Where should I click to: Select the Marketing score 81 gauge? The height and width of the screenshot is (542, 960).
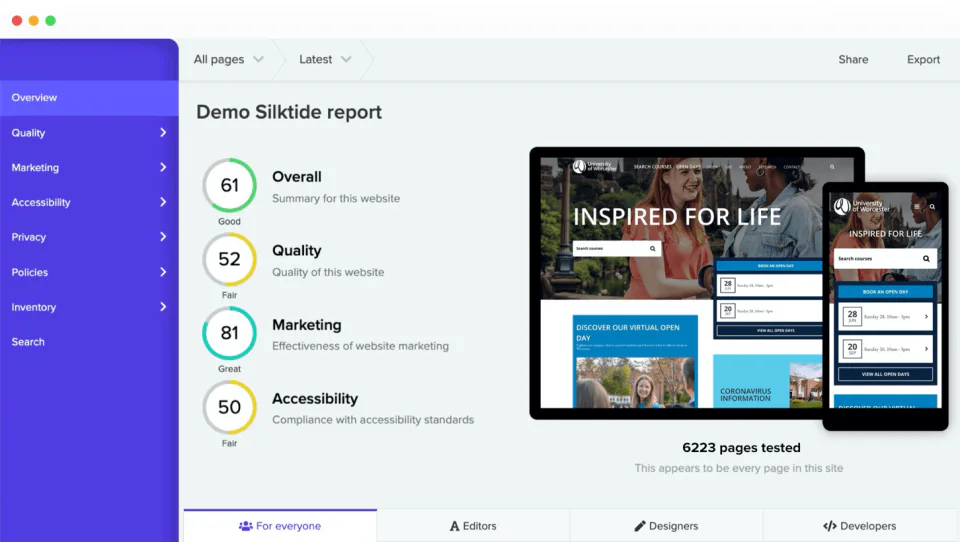(230, 333)
